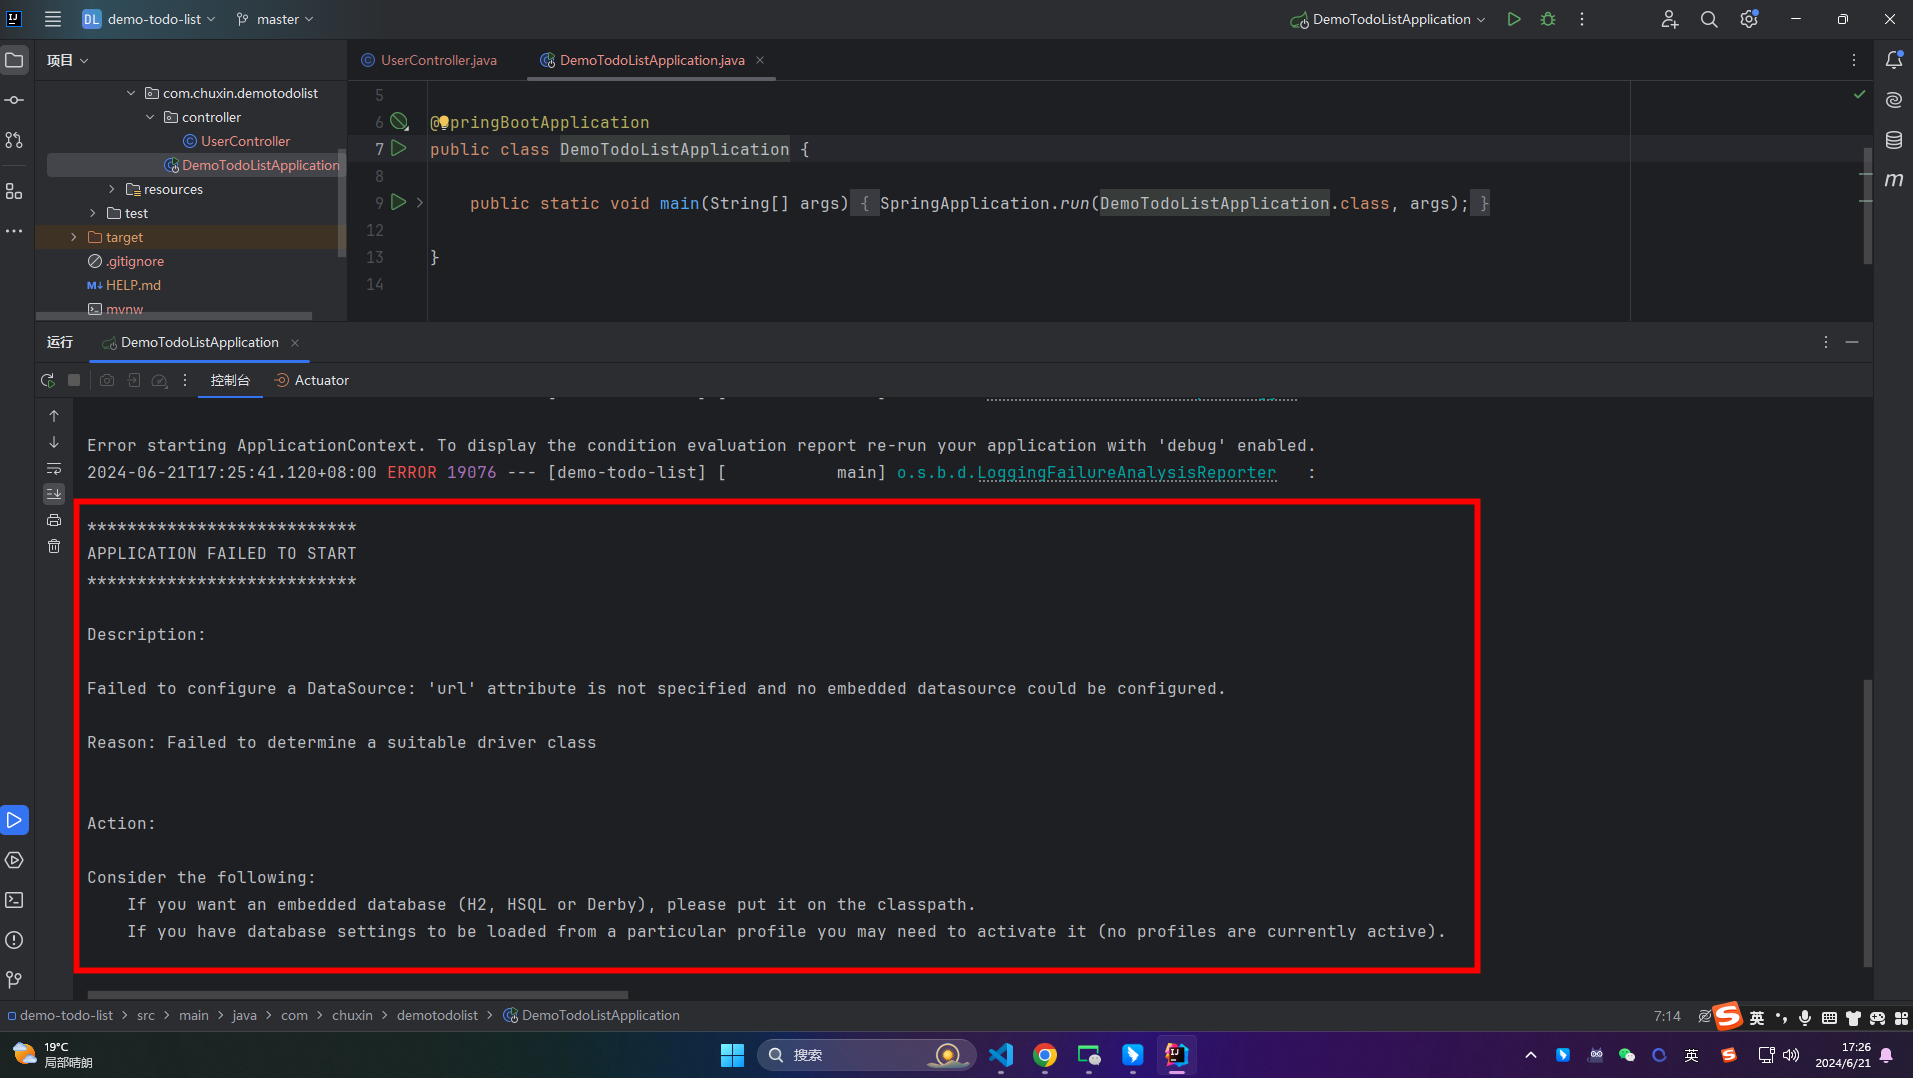The height and width of the screenshot is (1078, 1913).
Task: Expand the target folder
Action: [x=74, y=237]
